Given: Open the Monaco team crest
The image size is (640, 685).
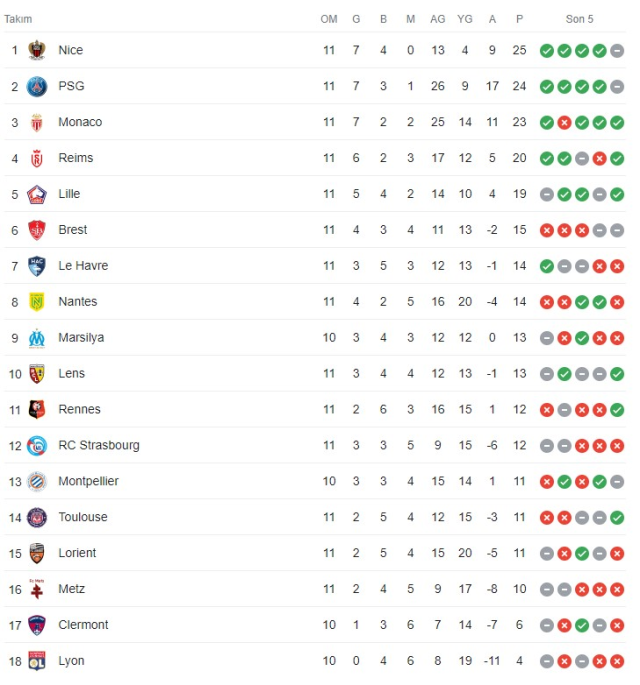Looking at the screenshot, I should tap(37, 122).
